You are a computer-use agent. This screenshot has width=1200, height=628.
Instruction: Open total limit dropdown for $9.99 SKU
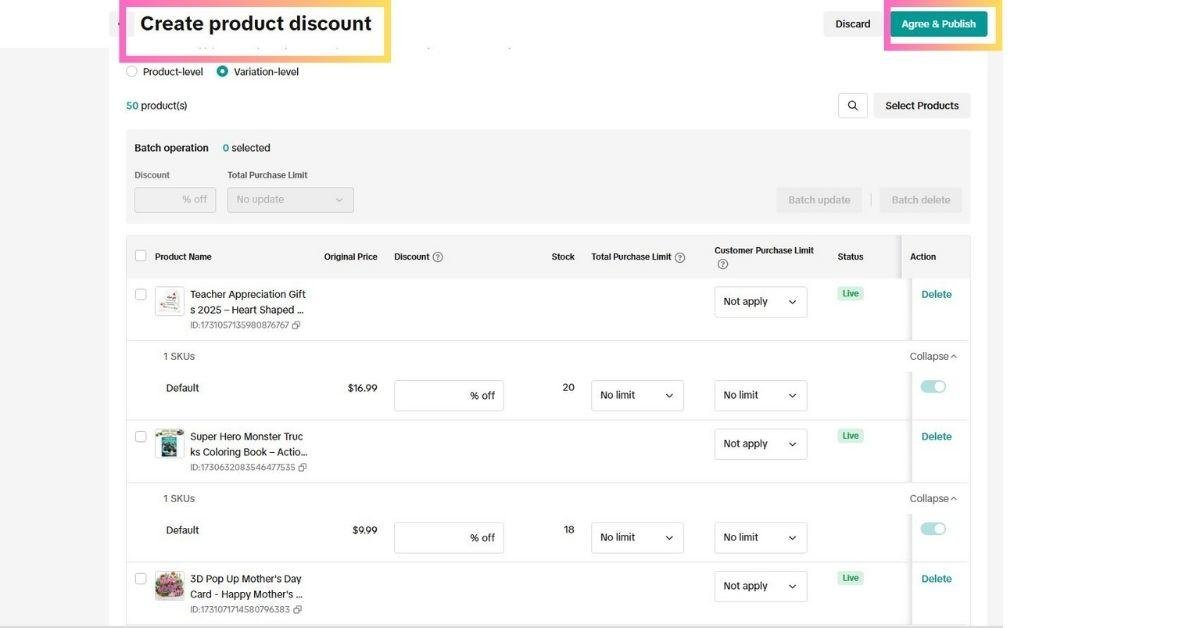[x=637, y=537]
